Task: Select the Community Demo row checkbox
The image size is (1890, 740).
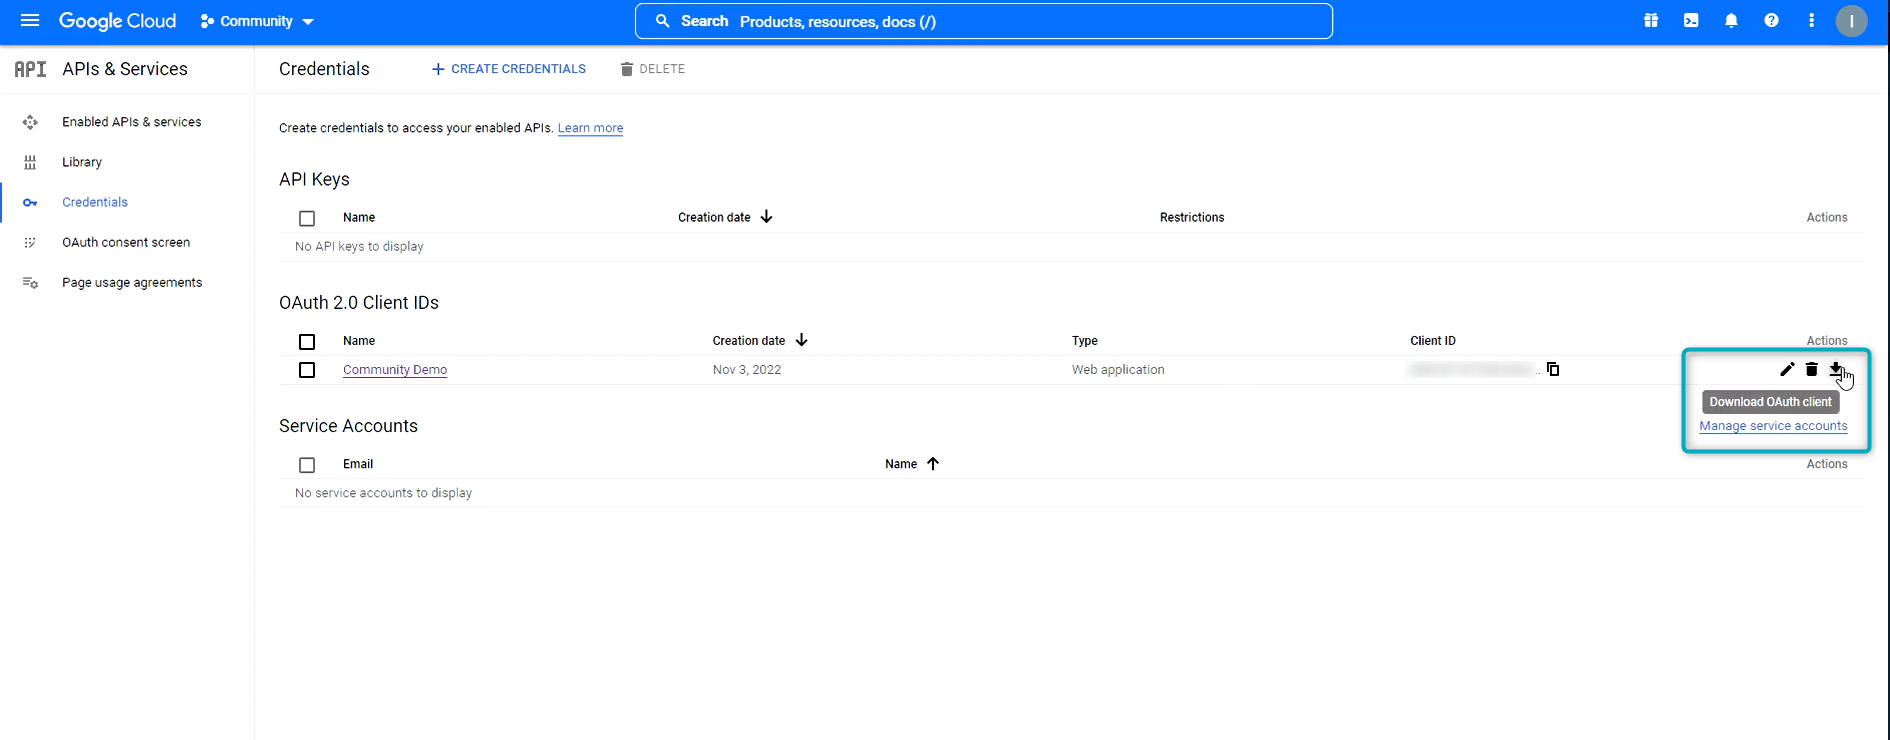Action: [307, 370]
